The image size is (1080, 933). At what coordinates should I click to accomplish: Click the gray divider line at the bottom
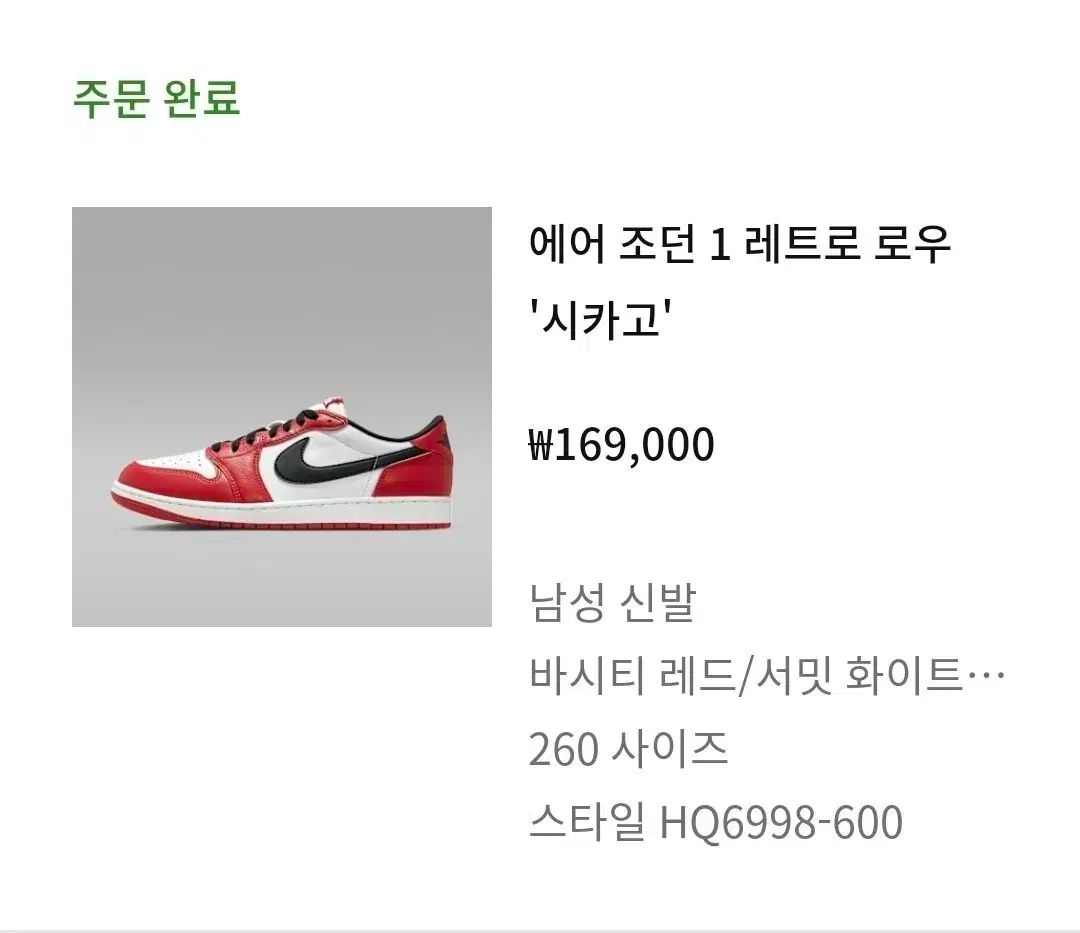click(540, 930)
